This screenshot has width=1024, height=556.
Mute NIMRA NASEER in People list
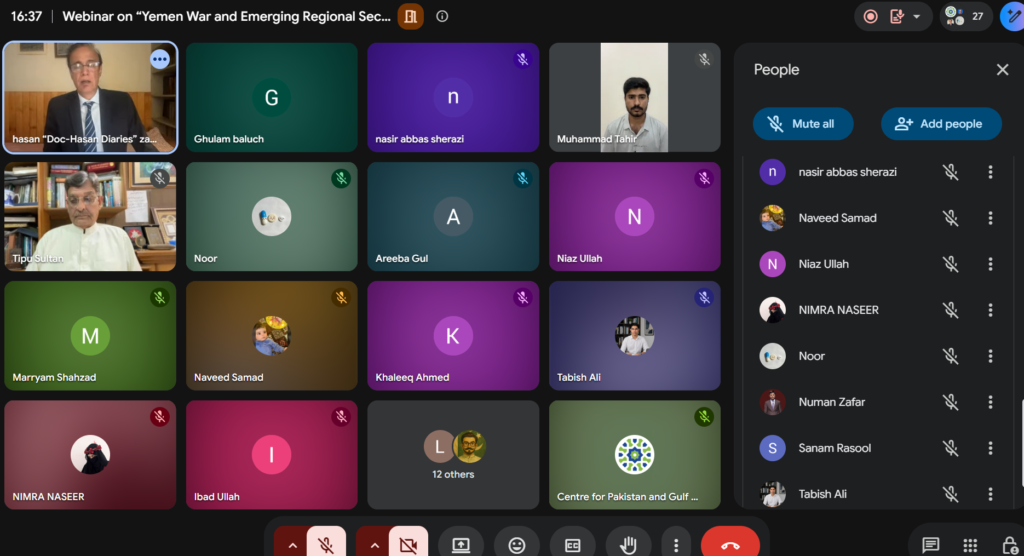pyautogui.click(x=950, y=310)
